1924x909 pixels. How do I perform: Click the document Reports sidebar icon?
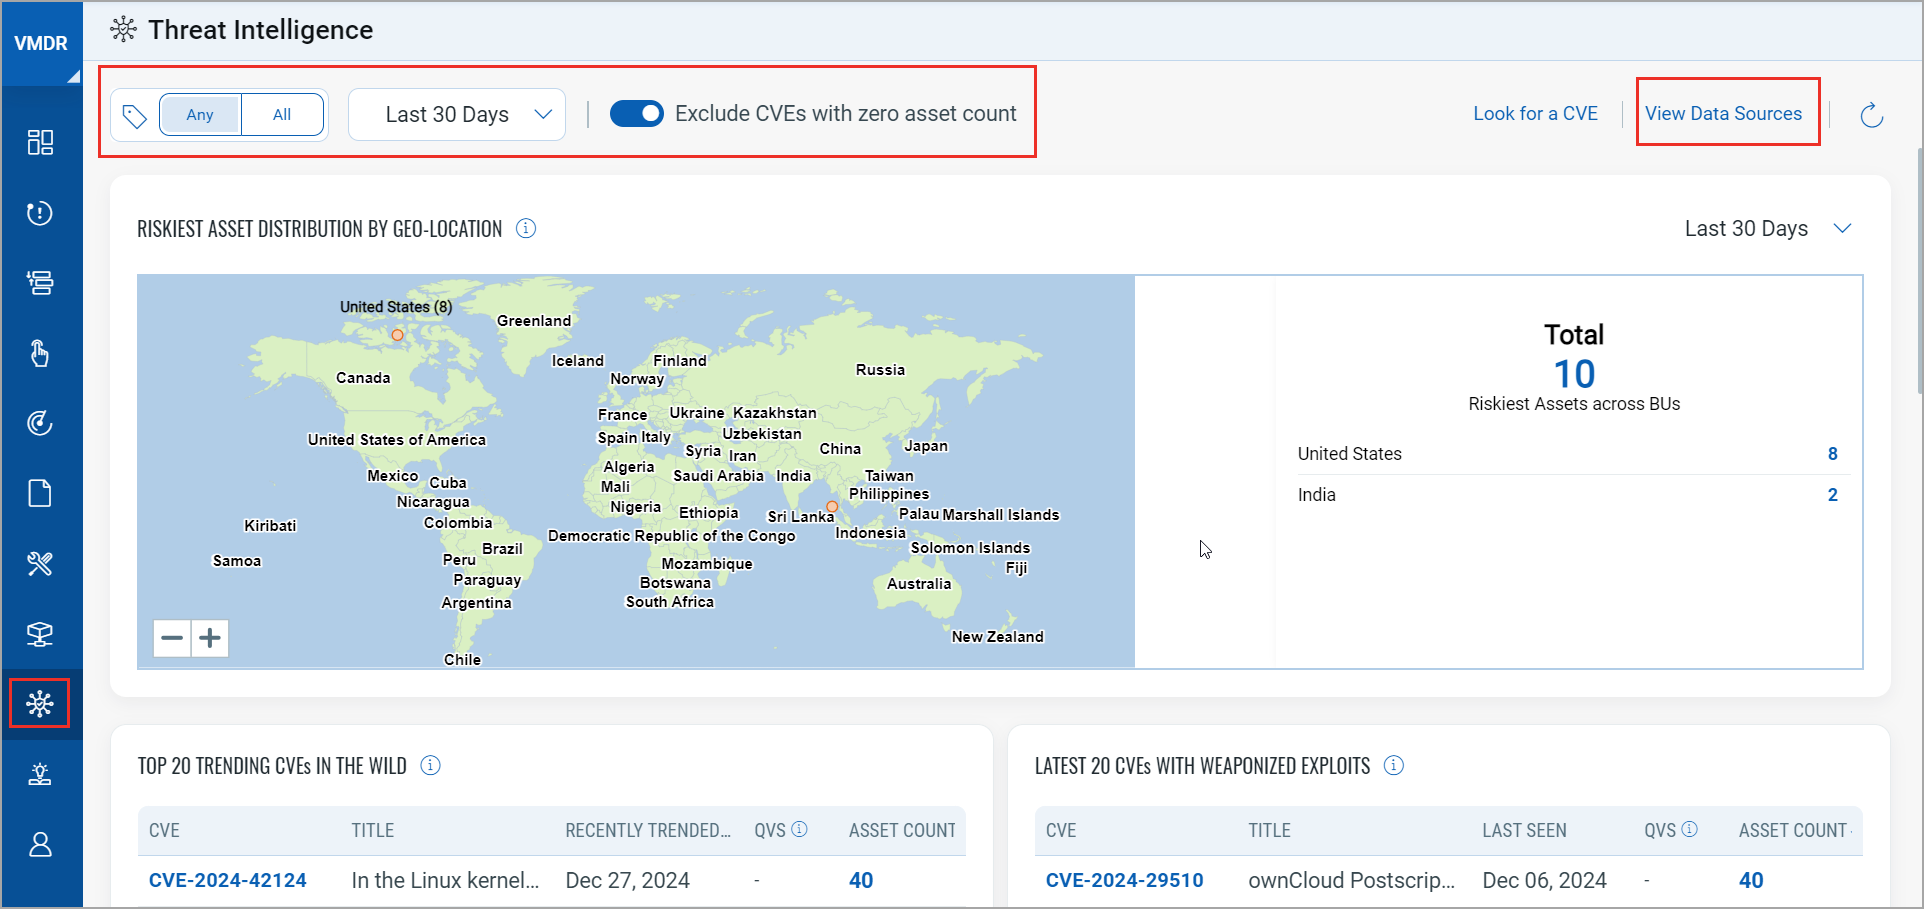(x=40, y=494)
